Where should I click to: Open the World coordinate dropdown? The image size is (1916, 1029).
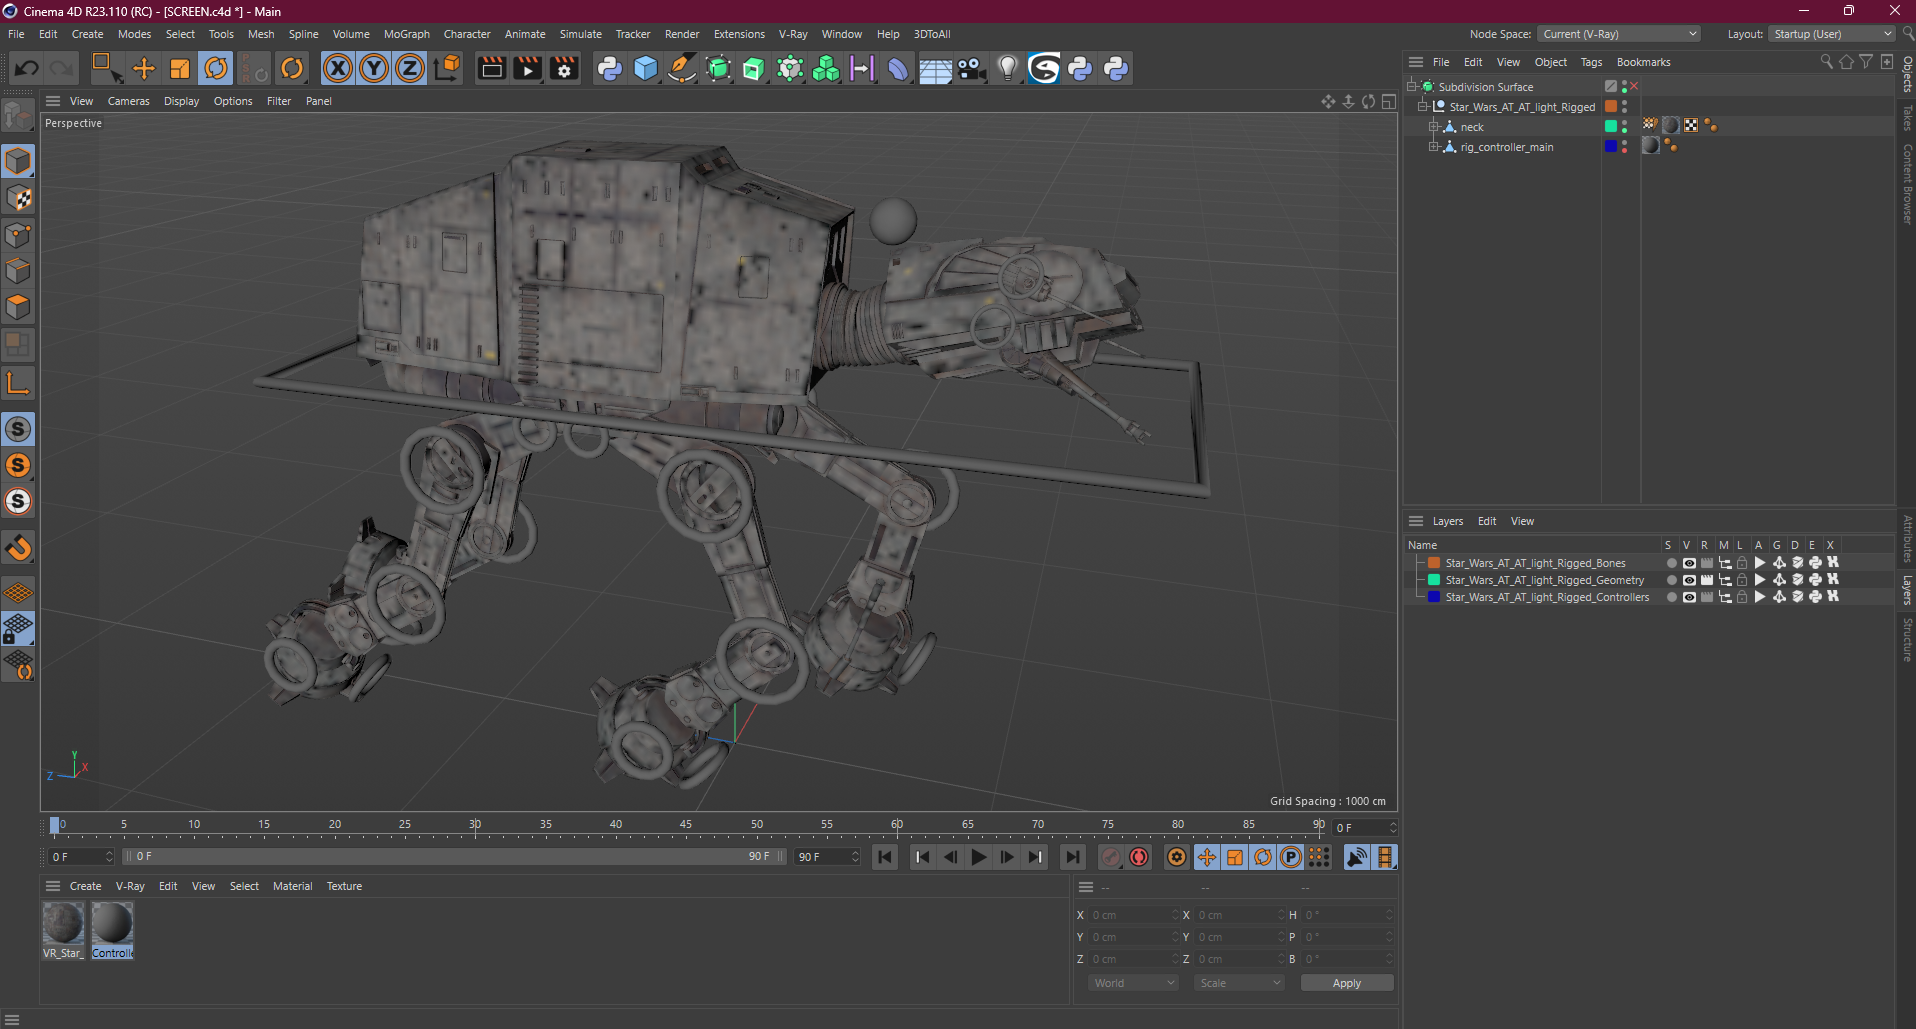1134,983
